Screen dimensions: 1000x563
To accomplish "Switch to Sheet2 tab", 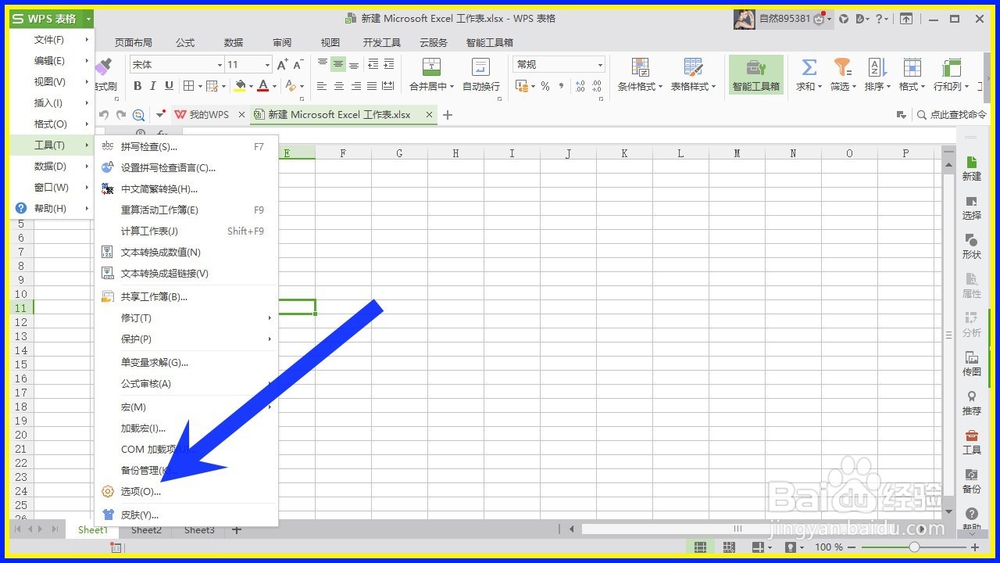I will pos(146,530).
